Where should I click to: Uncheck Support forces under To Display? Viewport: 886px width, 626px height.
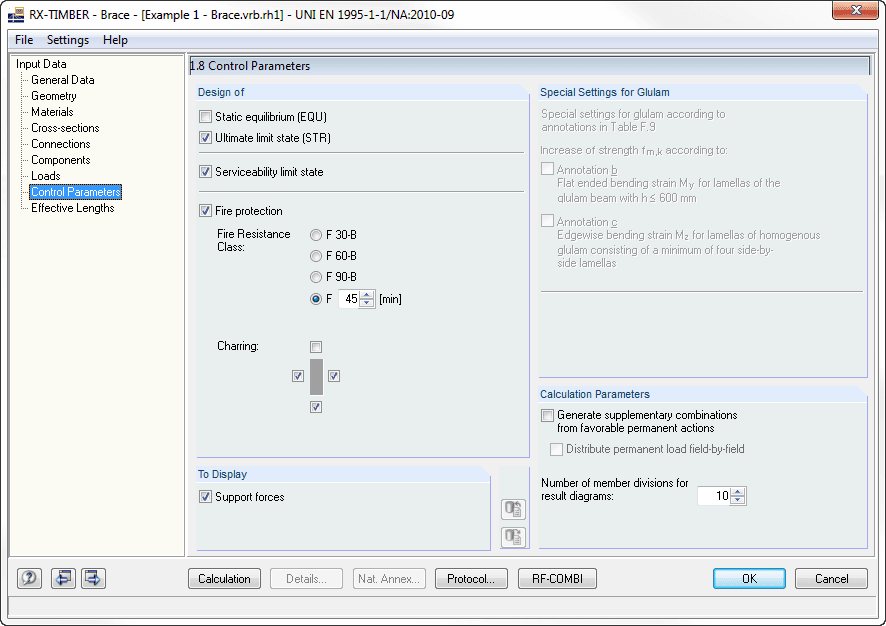205,496
